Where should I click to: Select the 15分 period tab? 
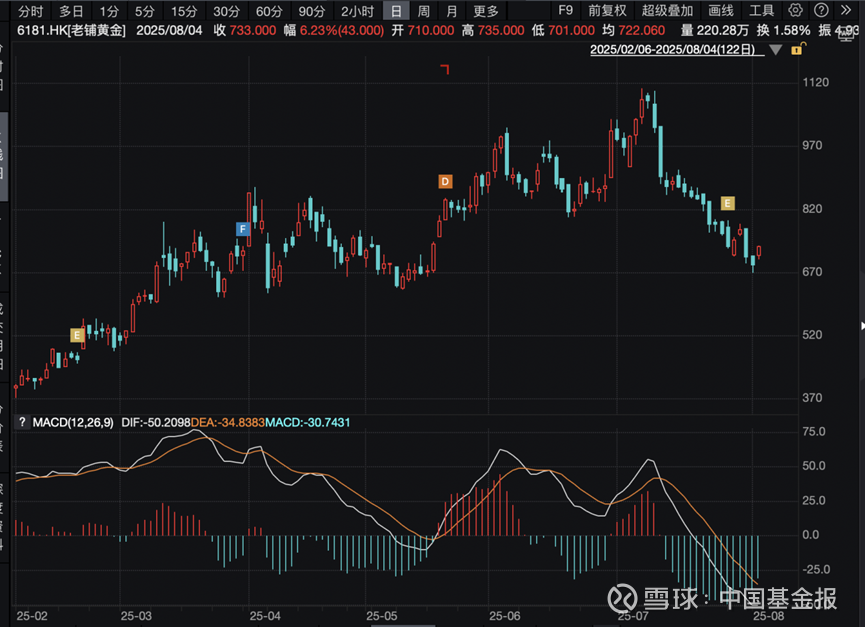[184, 11]
